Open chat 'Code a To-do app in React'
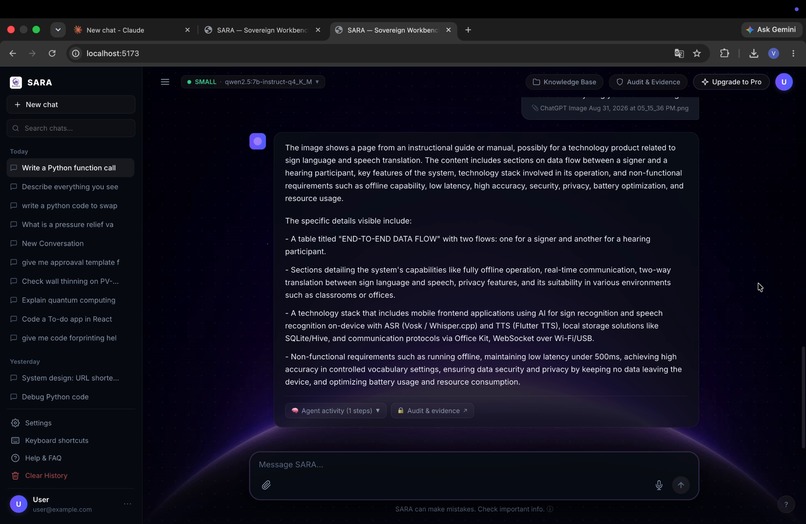The width and height of the screenshot is (806, 524). [71, 319]
